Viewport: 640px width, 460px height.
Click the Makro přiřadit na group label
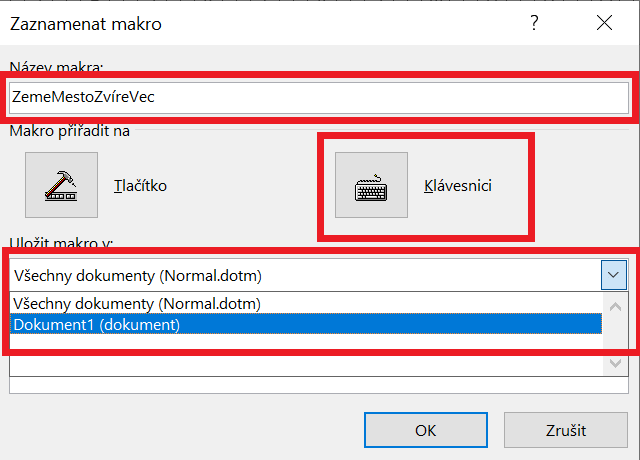[x=70, y=129]
